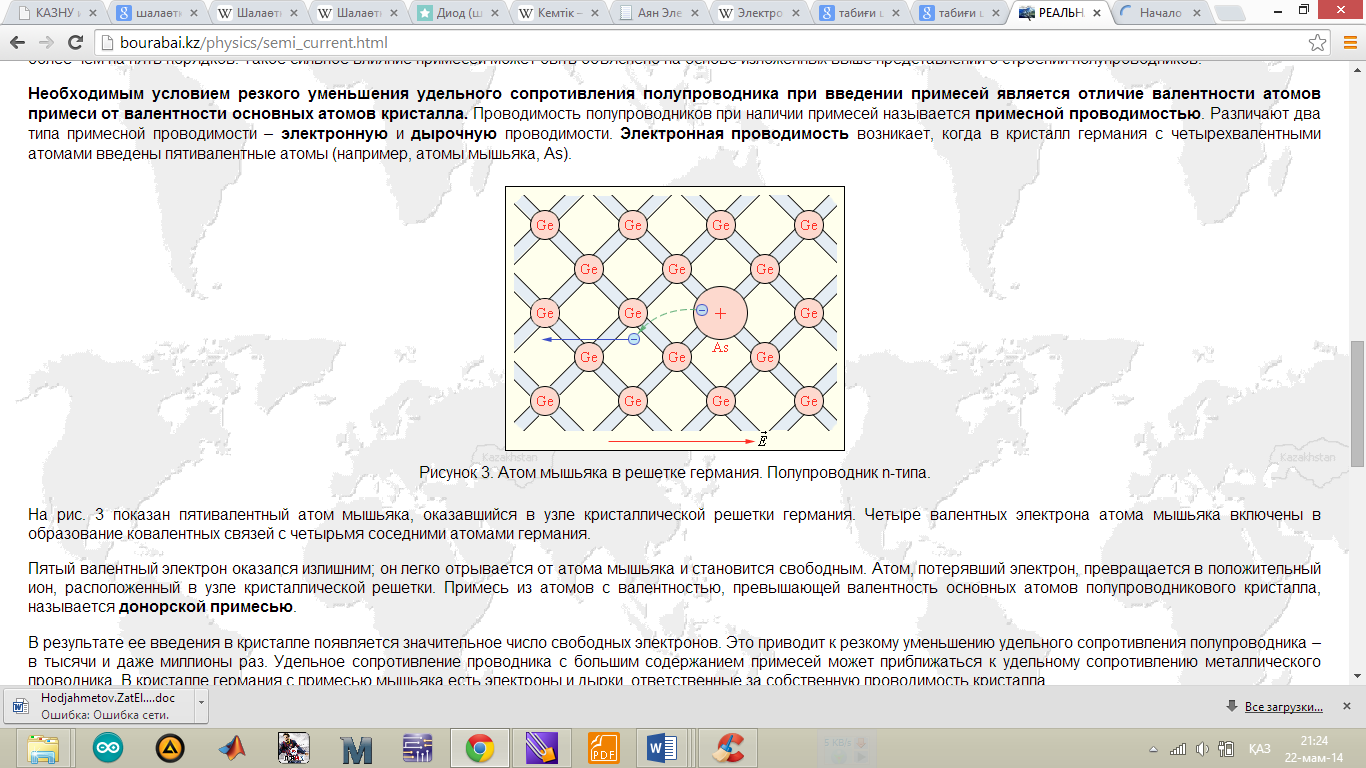Viewport: 1366px width, 768px height.
Task: Open the volume speaker tray icon
Action: click(1201, 748)
